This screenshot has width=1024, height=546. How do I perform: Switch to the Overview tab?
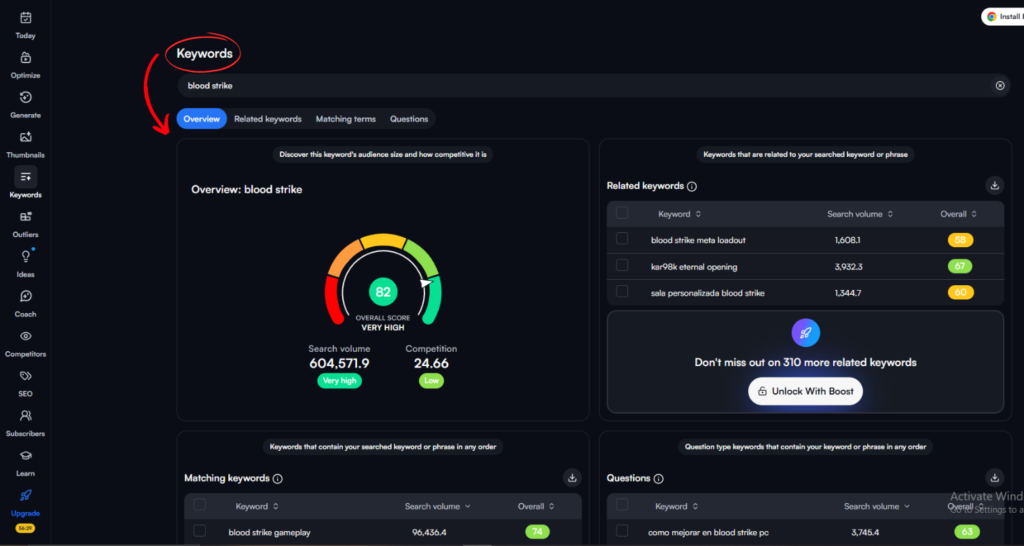point(202,119)
